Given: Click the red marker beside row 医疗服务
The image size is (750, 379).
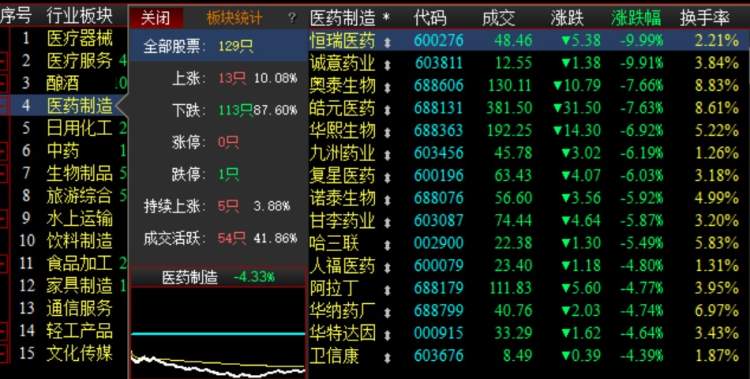Looking at the screenshot, I should (4, 61).
